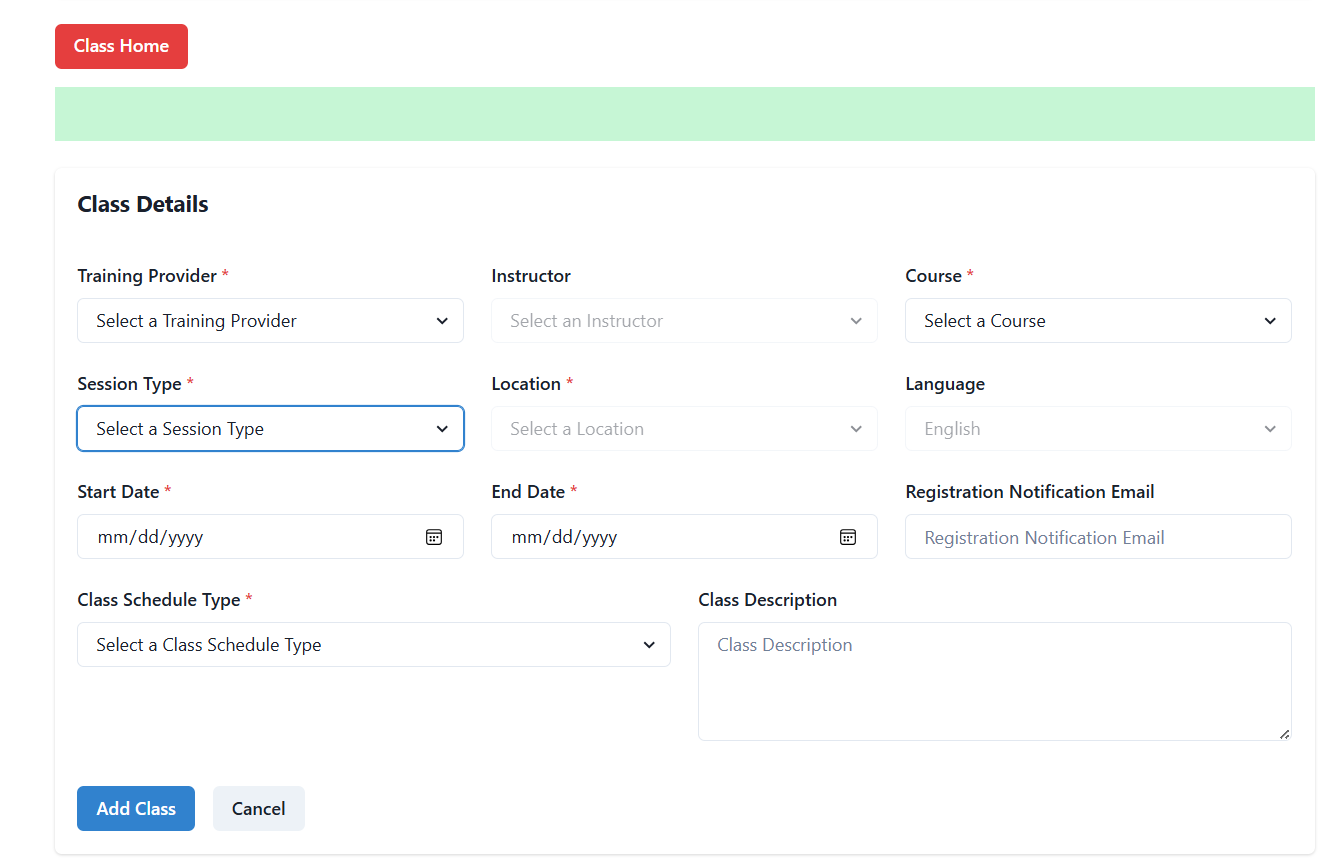This screenshot has width=1340, height=860.
Task: Open the Language dropdown showing English
Action: coord(1097,429)
